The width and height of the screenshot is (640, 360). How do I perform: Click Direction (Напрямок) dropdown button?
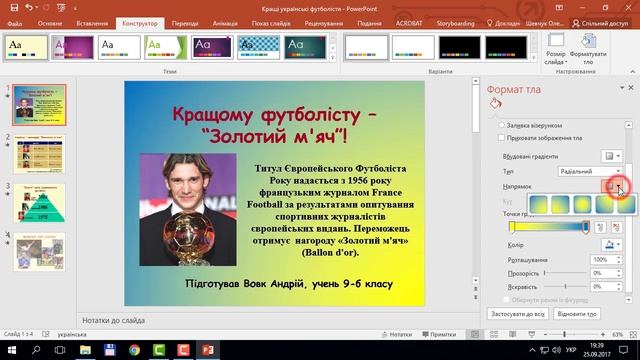coord(612,187)
